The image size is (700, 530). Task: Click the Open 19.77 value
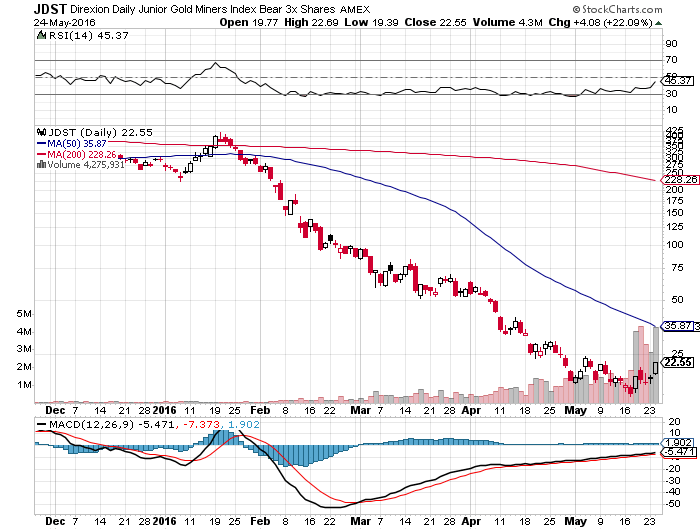[x=249, y=22]
